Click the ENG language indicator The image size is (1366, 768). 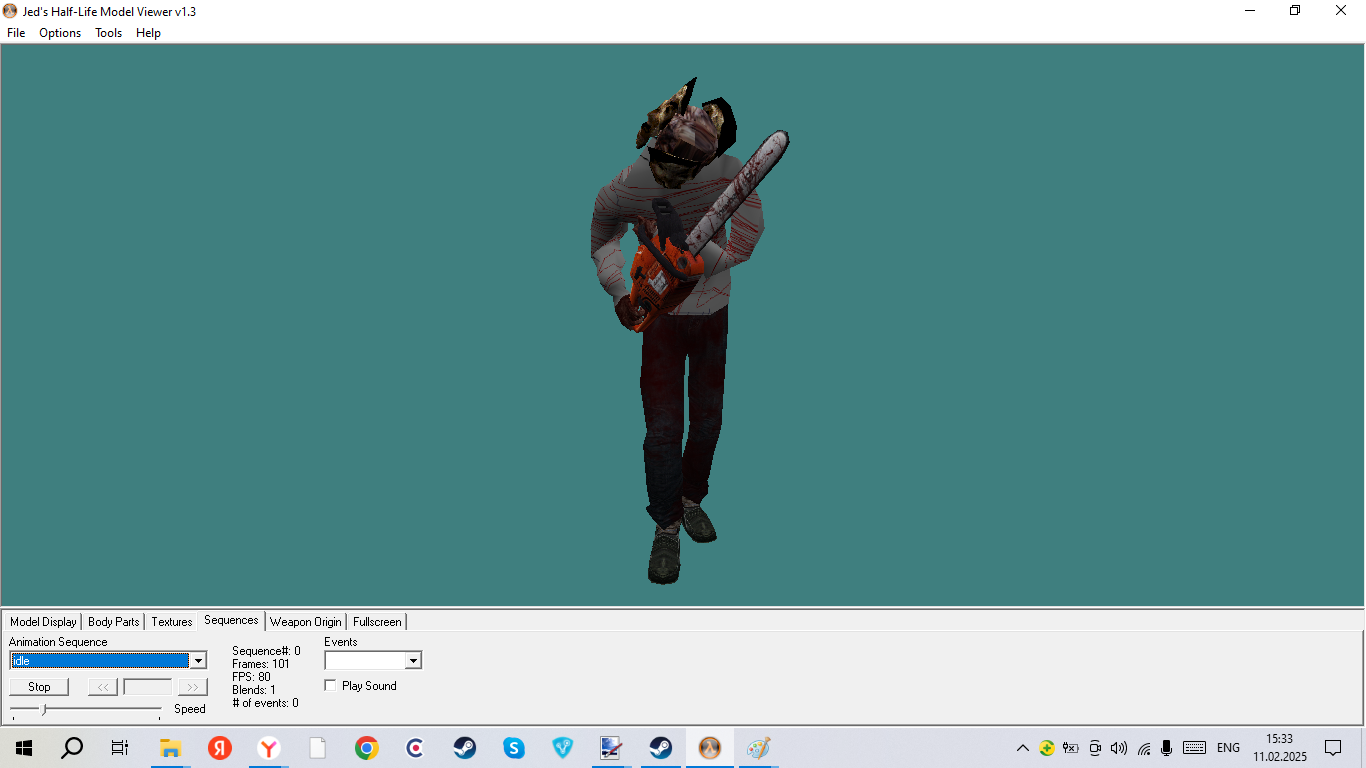click(1228, 748)
